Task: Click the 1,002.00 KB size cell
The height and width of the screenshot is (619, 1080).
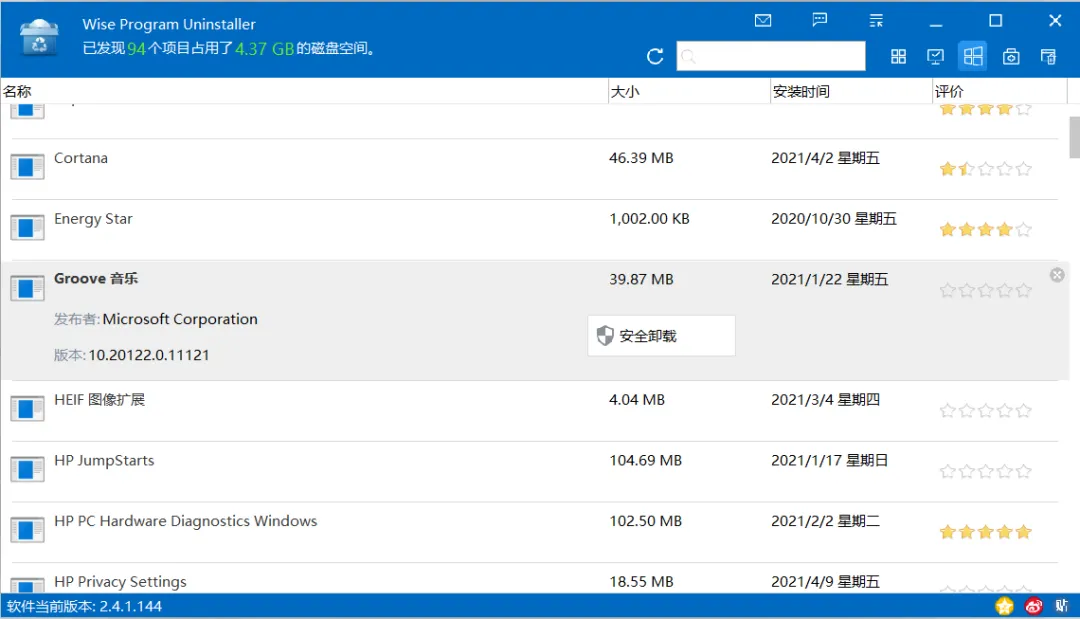Action: click(649, 219)
